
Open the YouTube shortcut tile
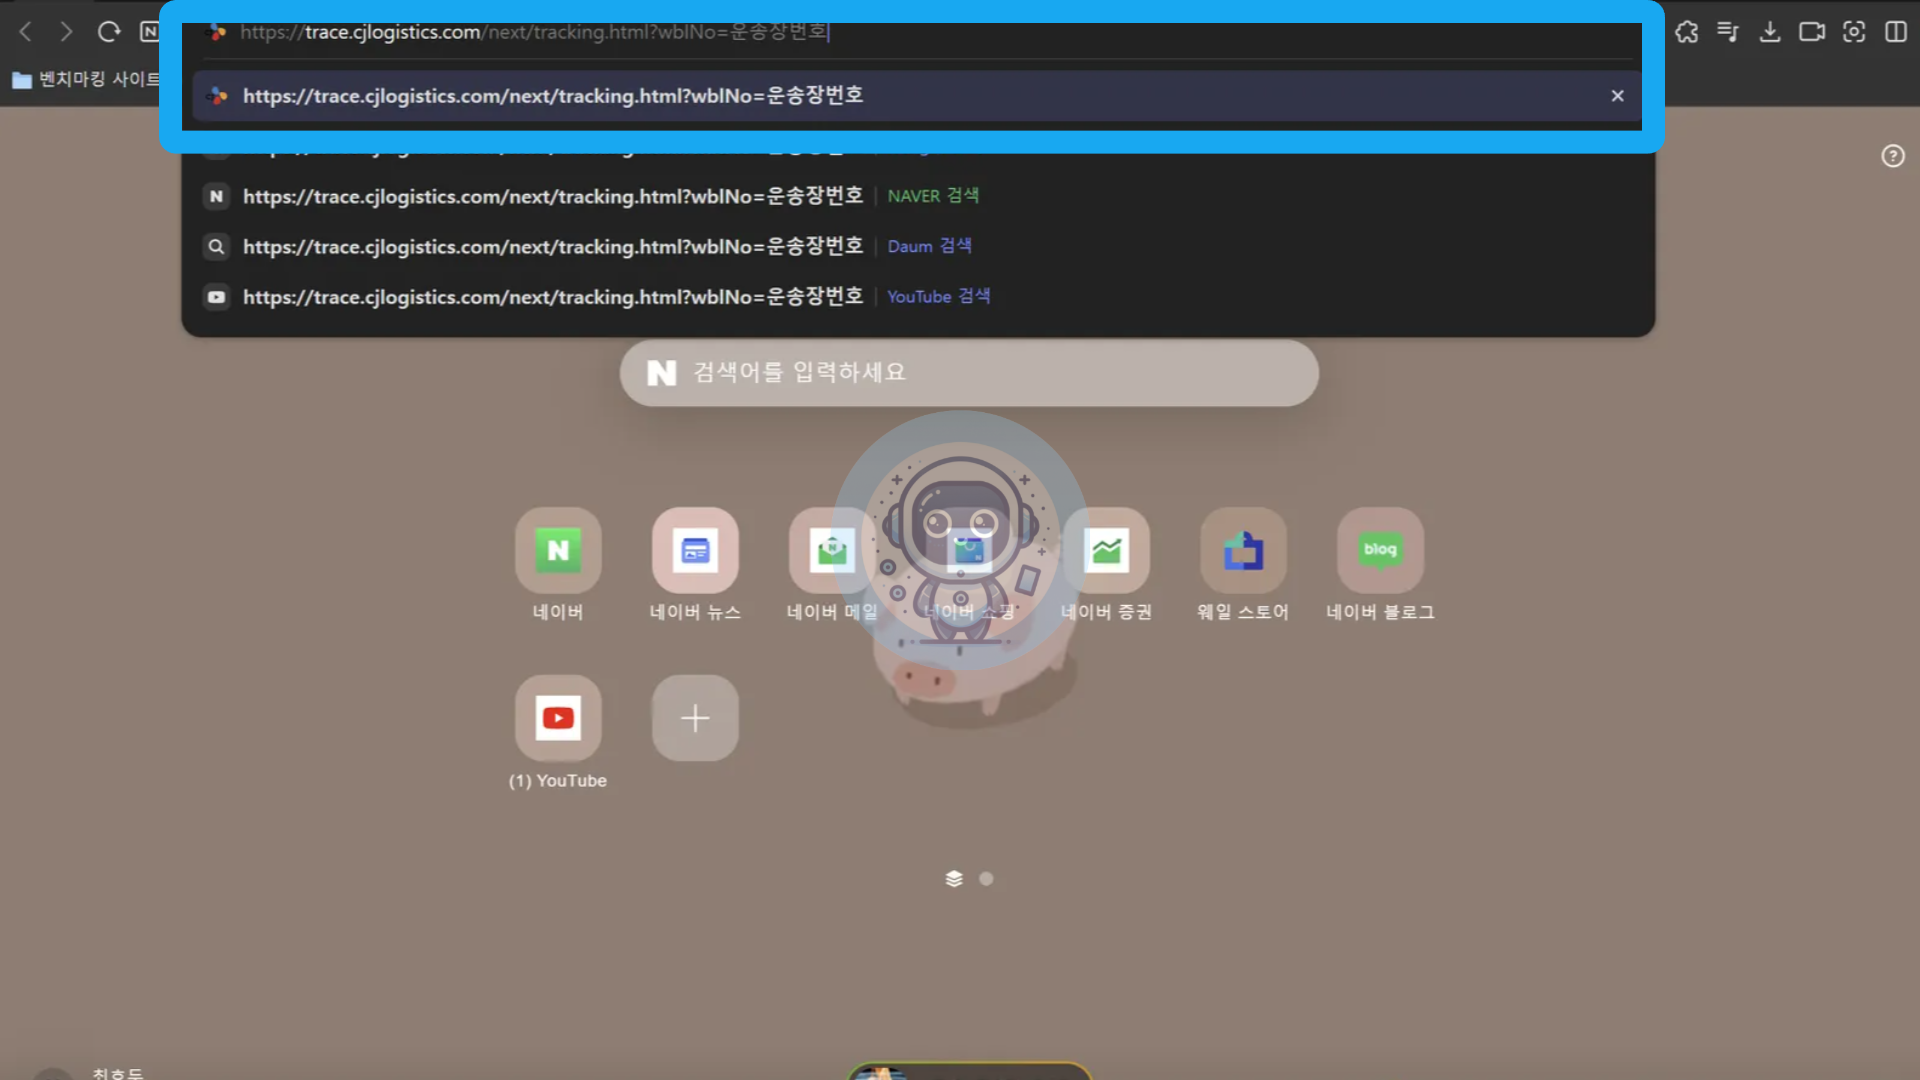click(557, 717)
